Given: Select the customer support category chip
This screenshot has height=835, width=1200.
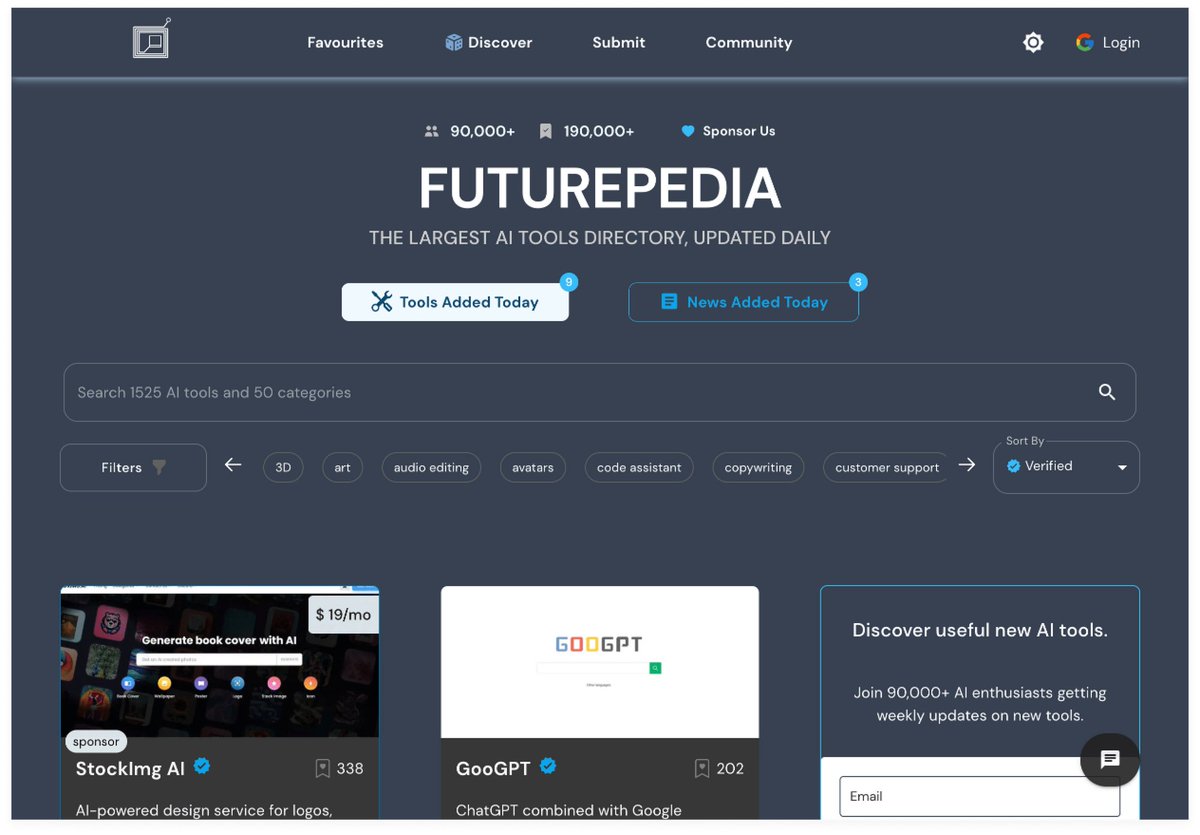Looking at the screenshot, I should (x=886, y=467).
